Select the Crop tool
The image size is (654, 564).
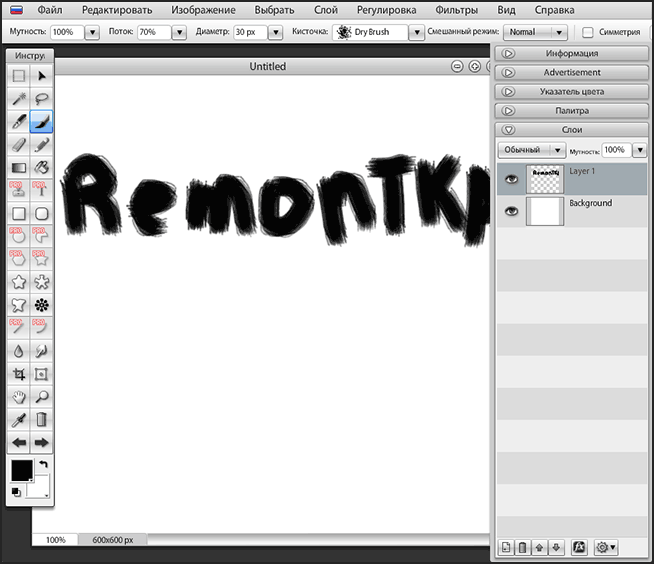tap(18, 374)
